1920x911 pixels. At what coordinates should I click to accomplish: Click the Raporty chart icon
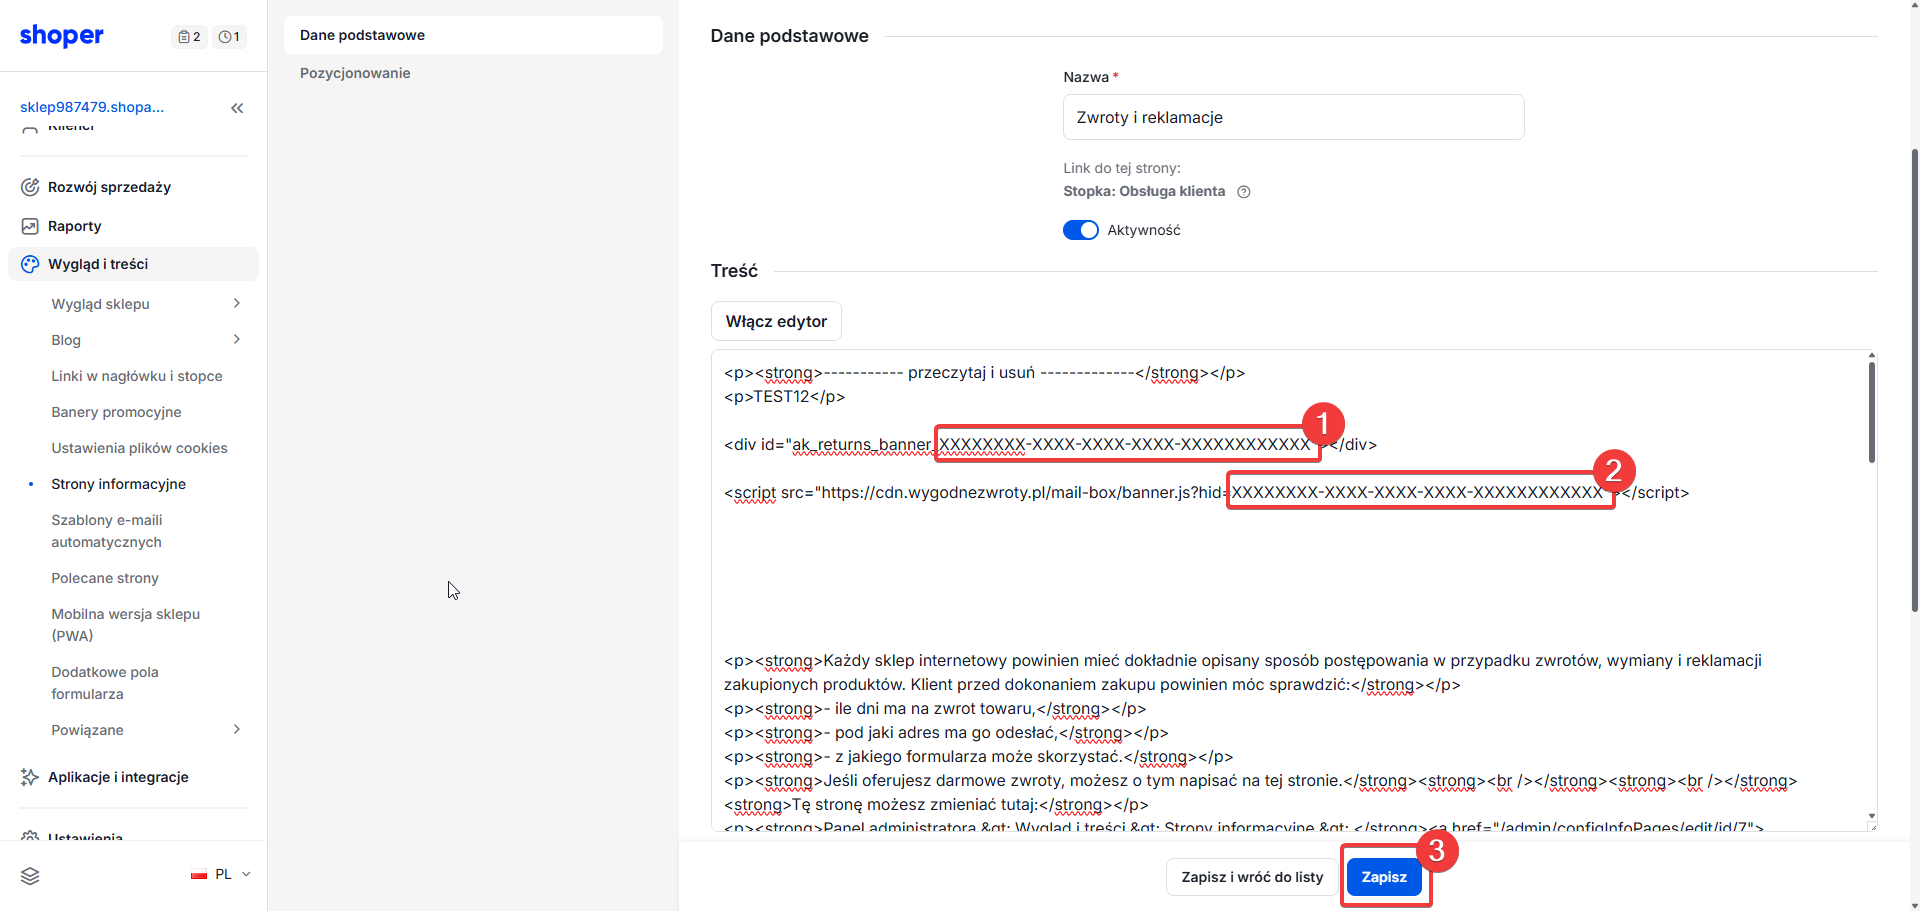(30, 226)
